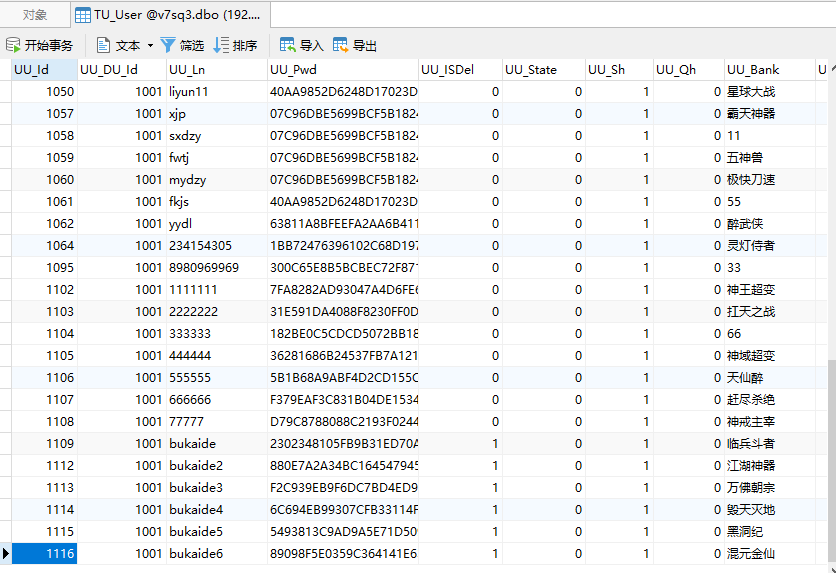This screenshot has width=836, height=573.
Task: Click the table icon on TU_User tab
Action: point(83,15)
